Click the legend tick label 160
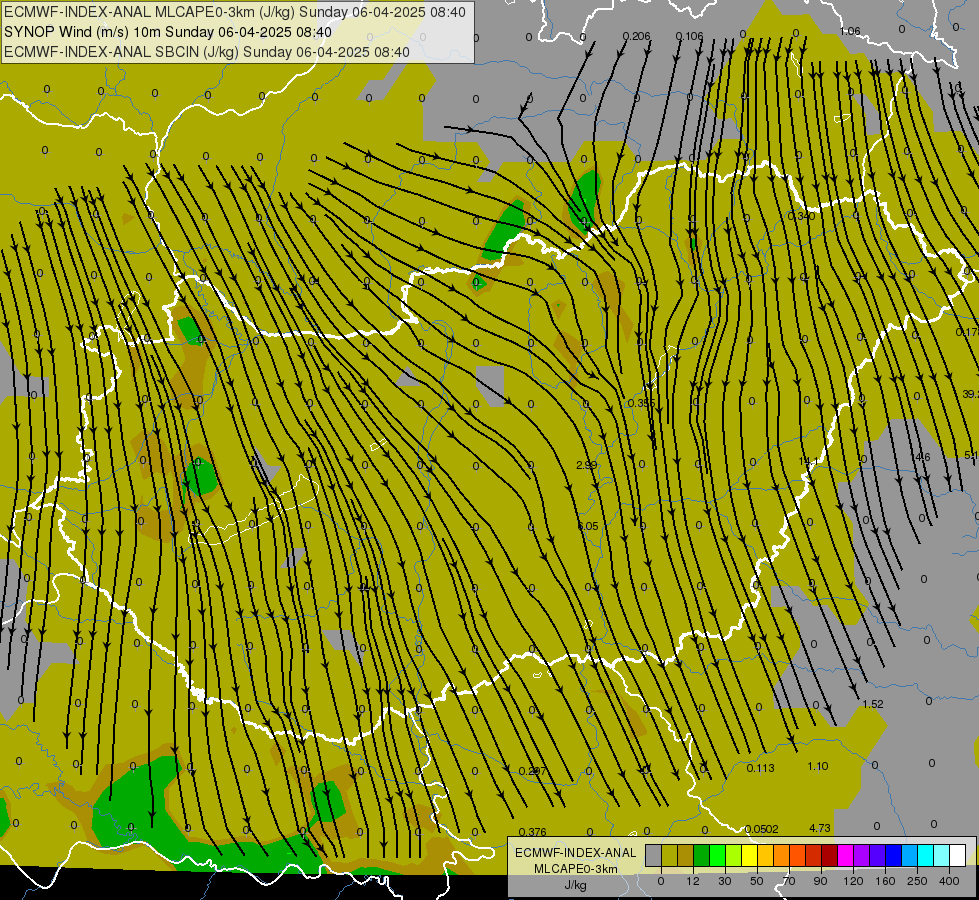 coord(885,881)
